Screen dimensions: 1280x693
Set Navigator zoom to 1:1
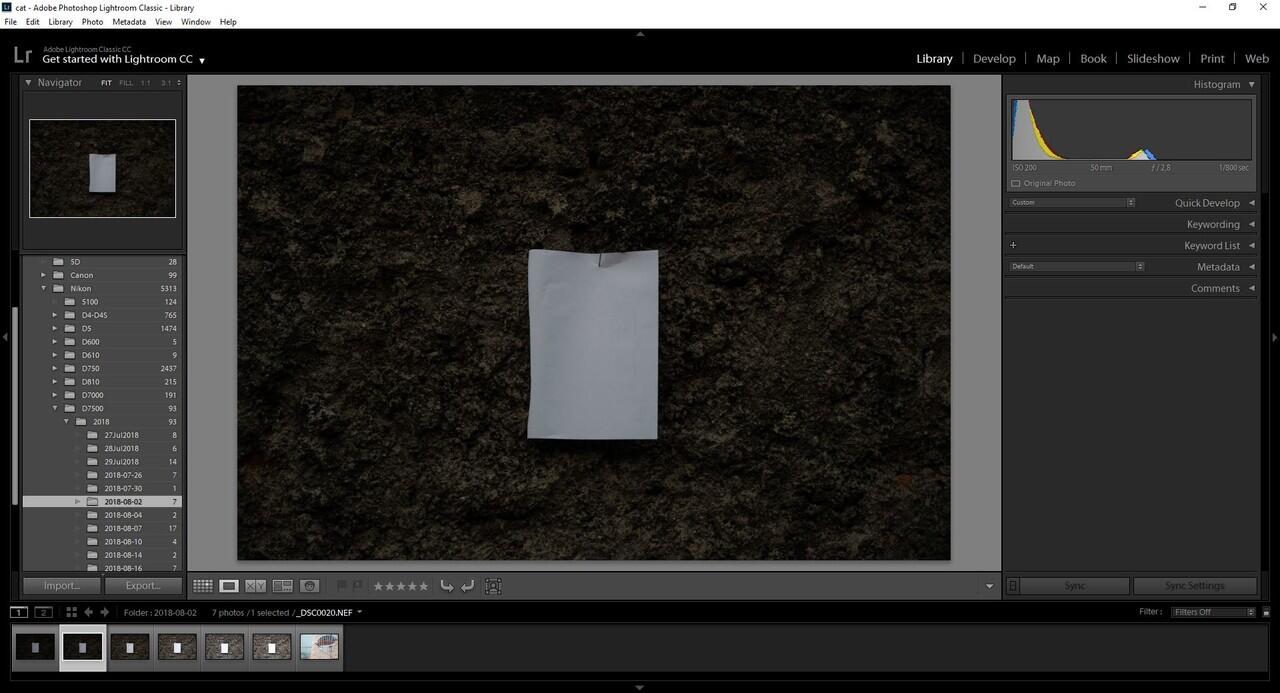tap(146, 83)
